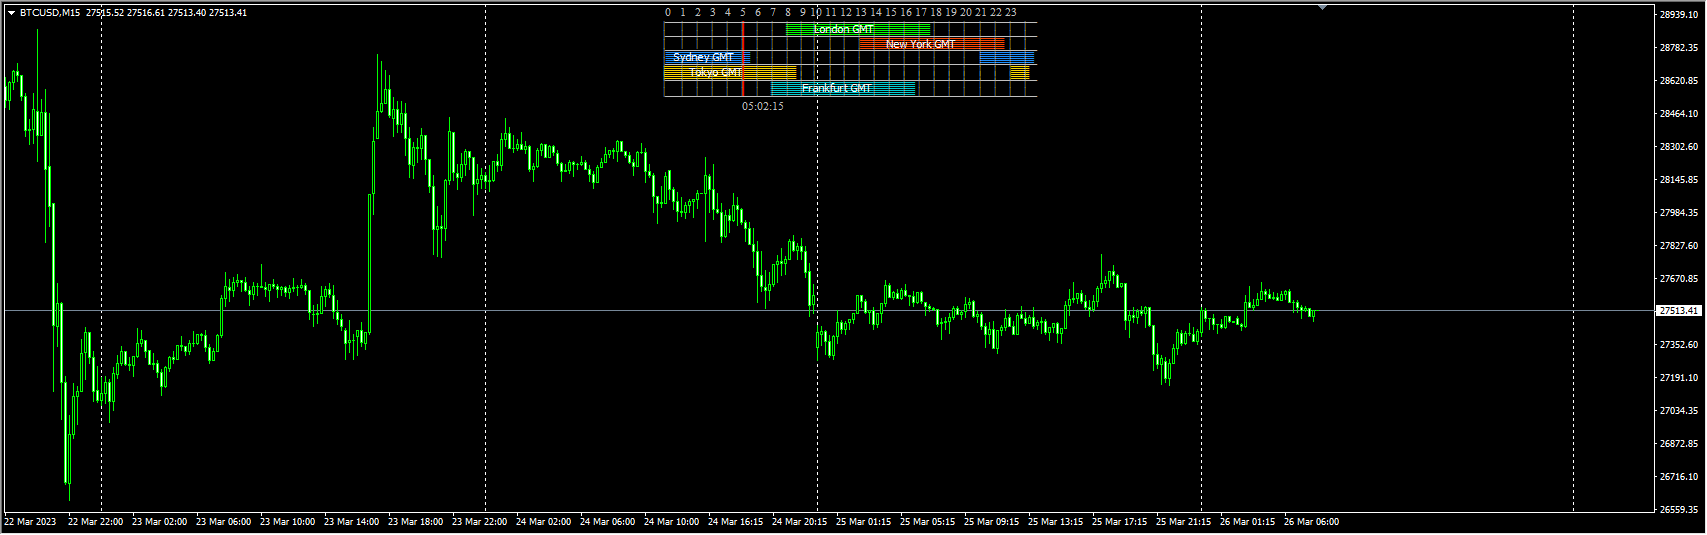Click the yellow Tokyo GMT session label
Screen dimensions: 1707x535
click(x=717, y=73)
